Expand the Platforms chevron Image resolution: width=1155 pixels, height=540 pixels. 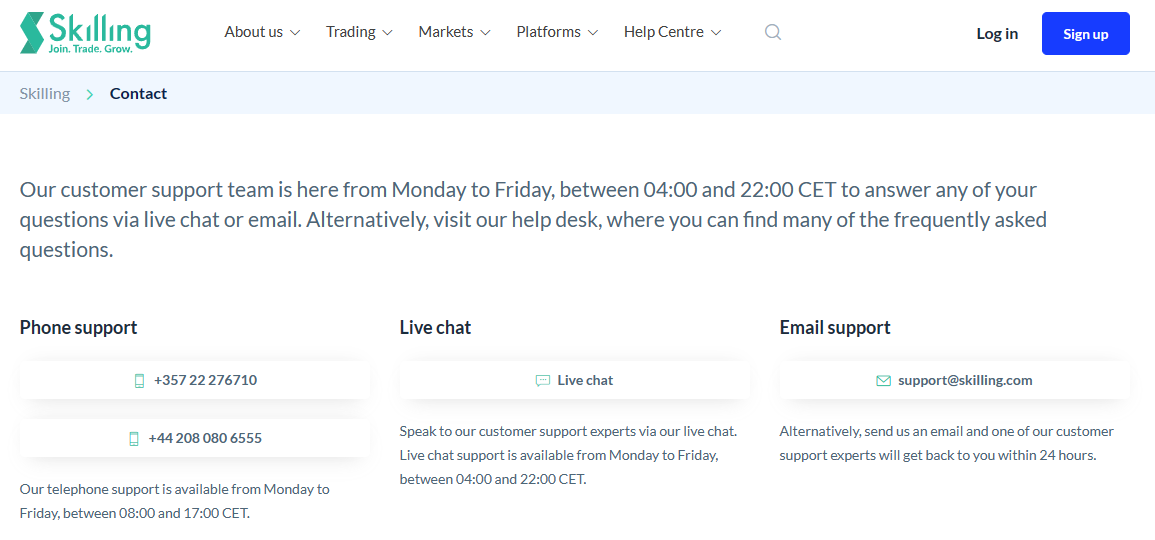click(592, 32)
